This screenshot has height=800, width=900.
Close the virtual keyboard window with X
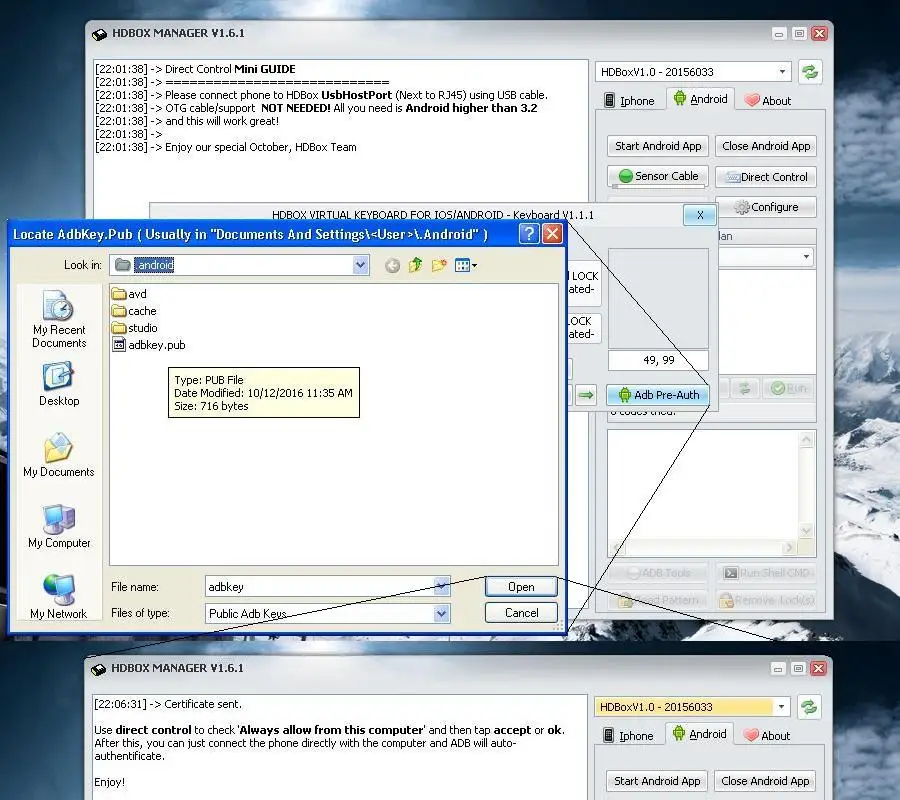click(700, 215)
